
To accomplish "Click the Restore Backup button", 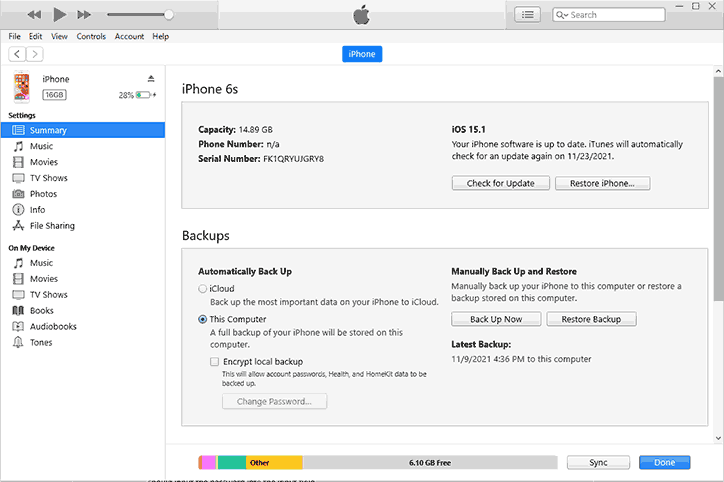I will (591, 319).
